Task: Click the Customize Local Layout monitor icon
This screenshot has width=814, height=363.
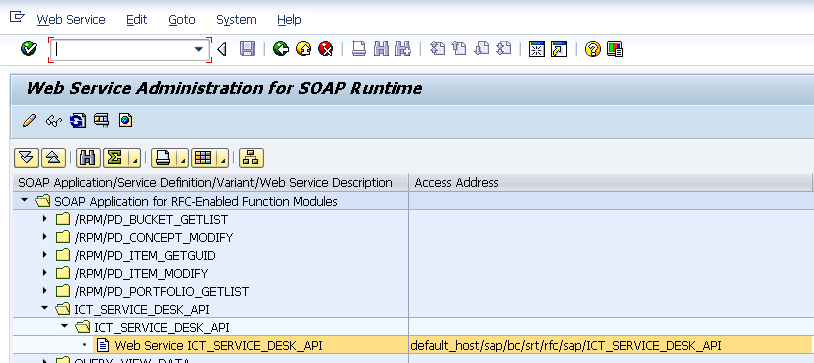Action: pyautogui.click(x=615, y=49)
